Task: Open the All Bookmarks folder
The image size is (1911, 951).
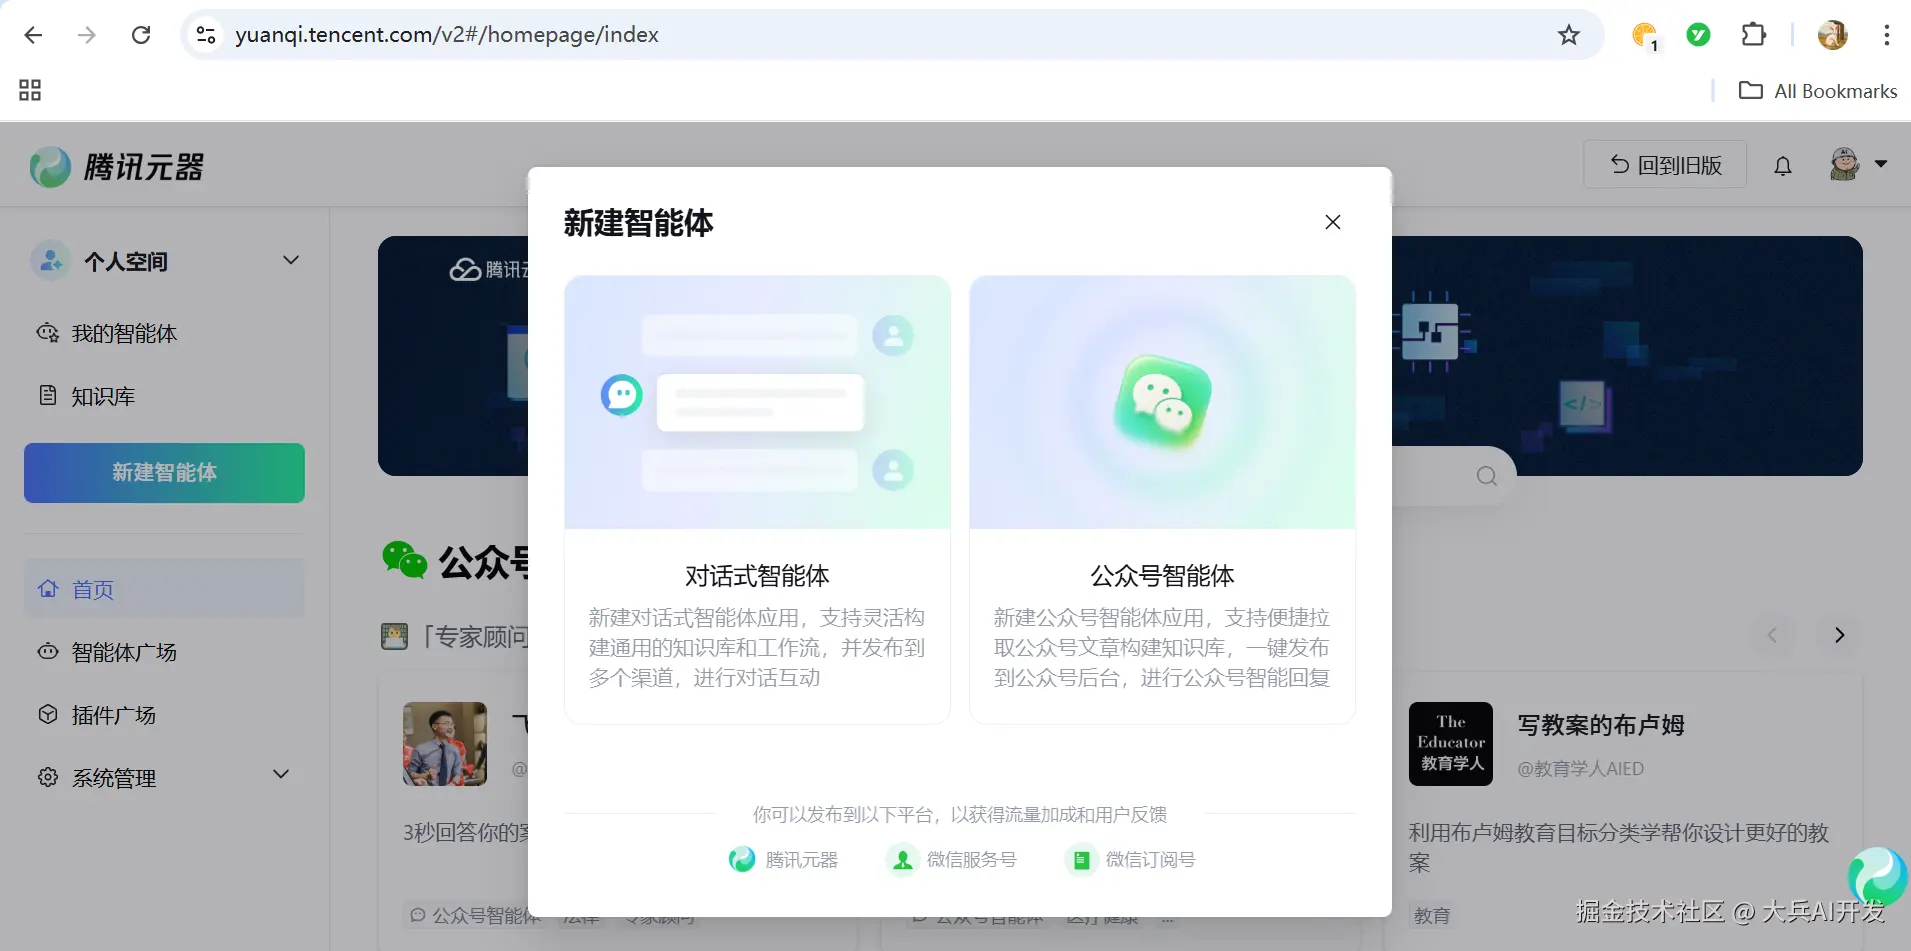Action: point(1818,91)
